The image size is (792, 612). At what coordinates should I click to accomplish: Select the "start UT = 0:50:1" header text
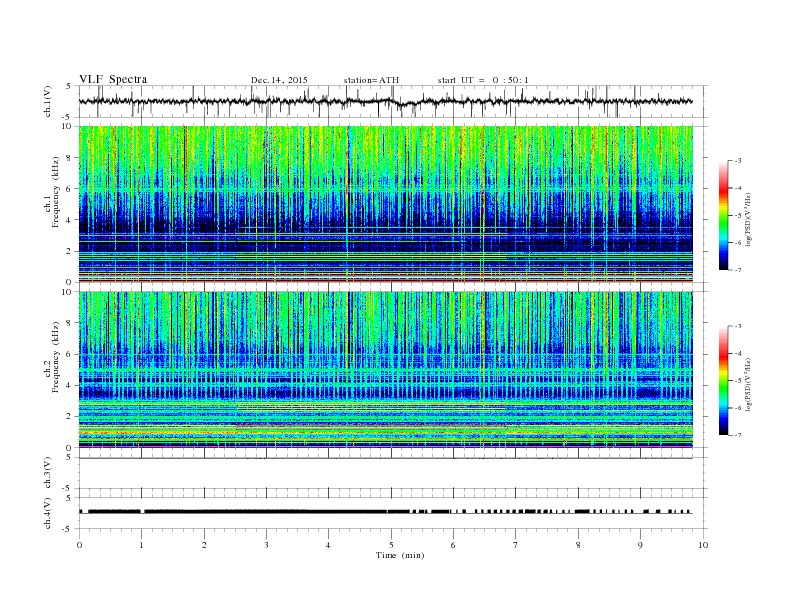point(483,80)
